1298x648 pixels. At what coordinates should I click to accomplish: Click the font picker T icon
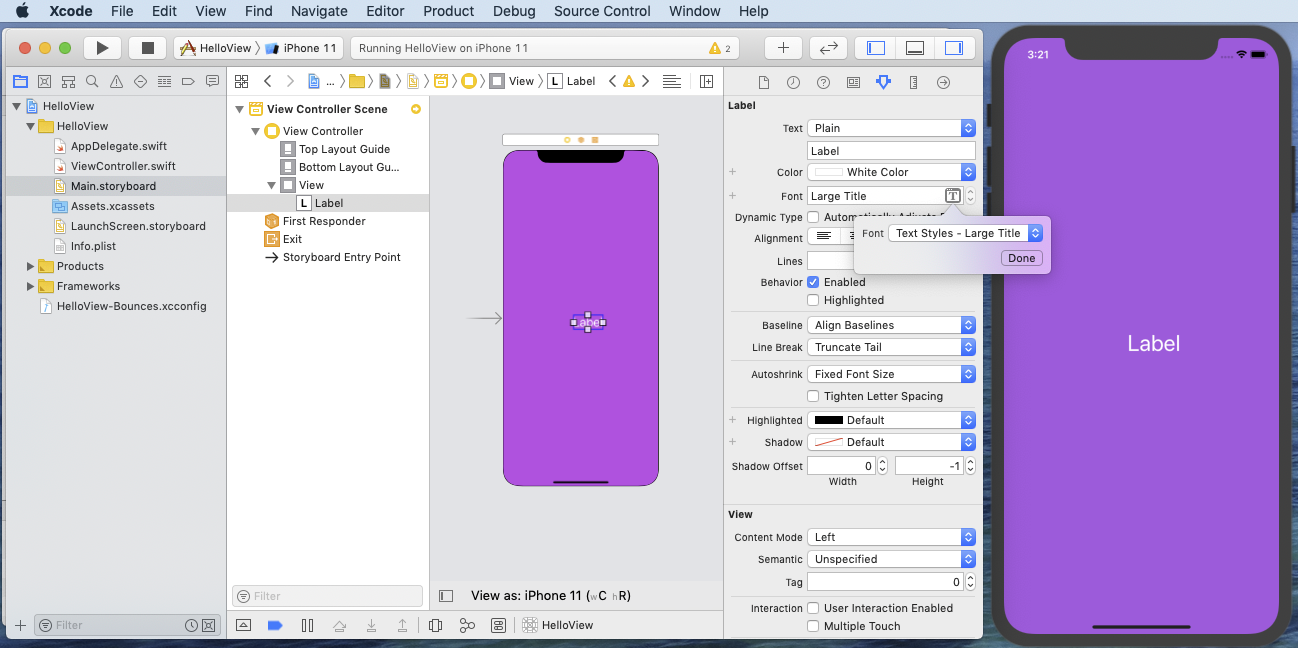953,196
